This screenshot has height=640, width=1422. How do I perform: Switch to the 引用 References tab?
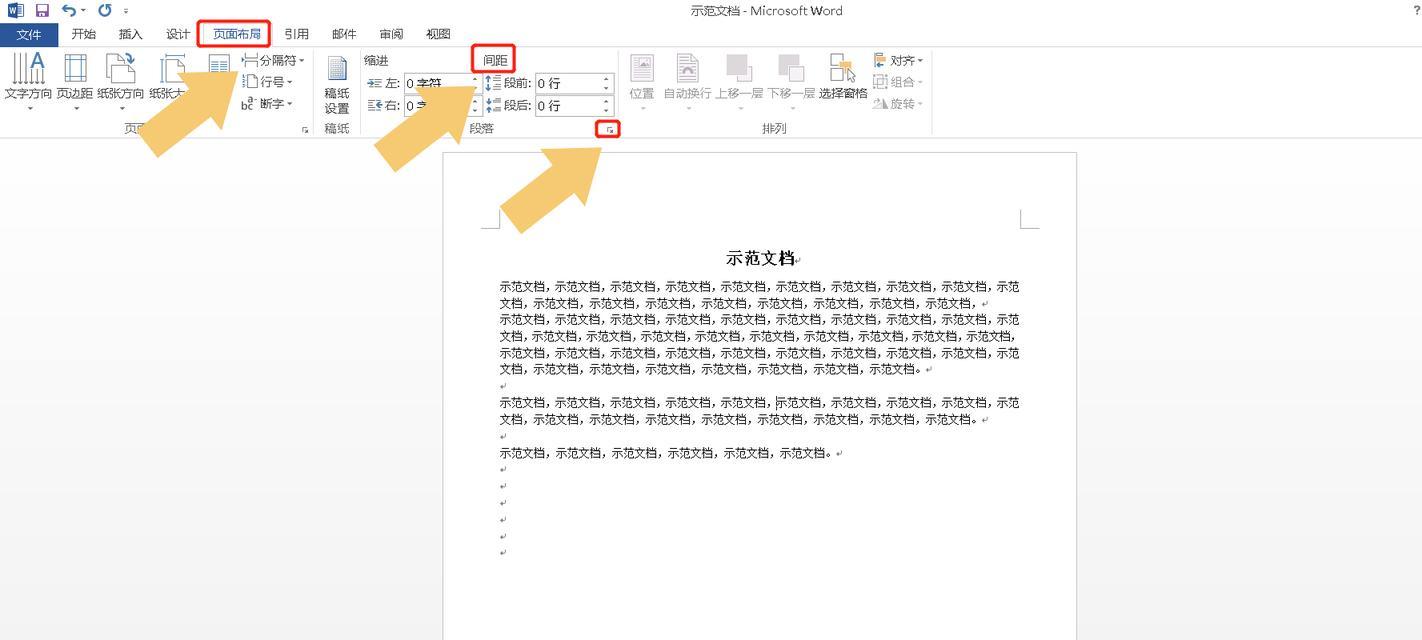[x=296, y=34]
